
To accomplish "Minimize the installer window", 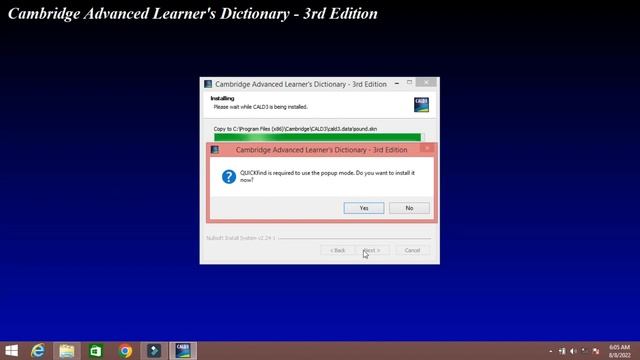I will (397, 83).
